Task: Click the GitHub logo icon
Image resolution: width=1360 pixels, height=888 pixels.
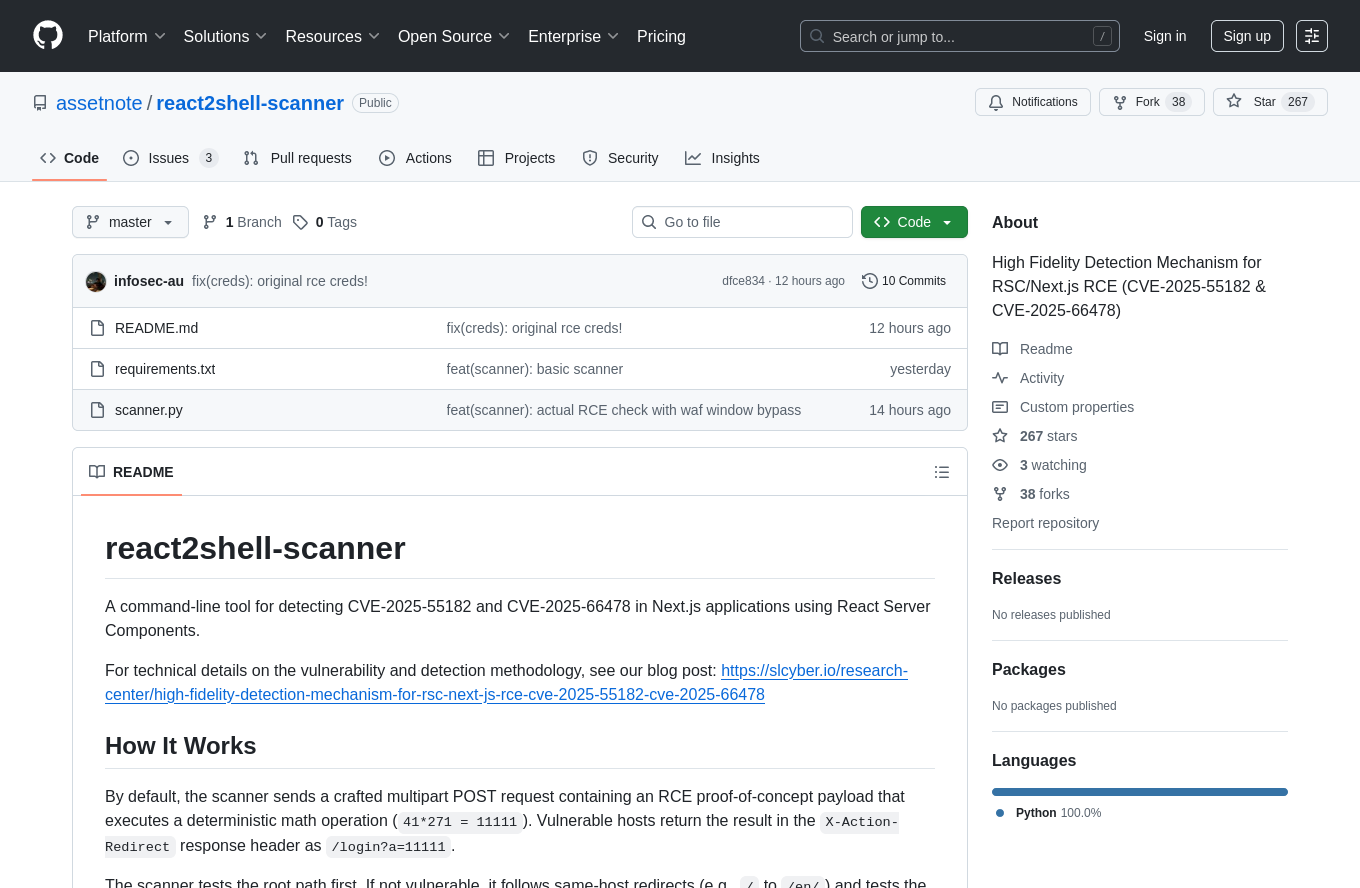Action: [48, 36]
